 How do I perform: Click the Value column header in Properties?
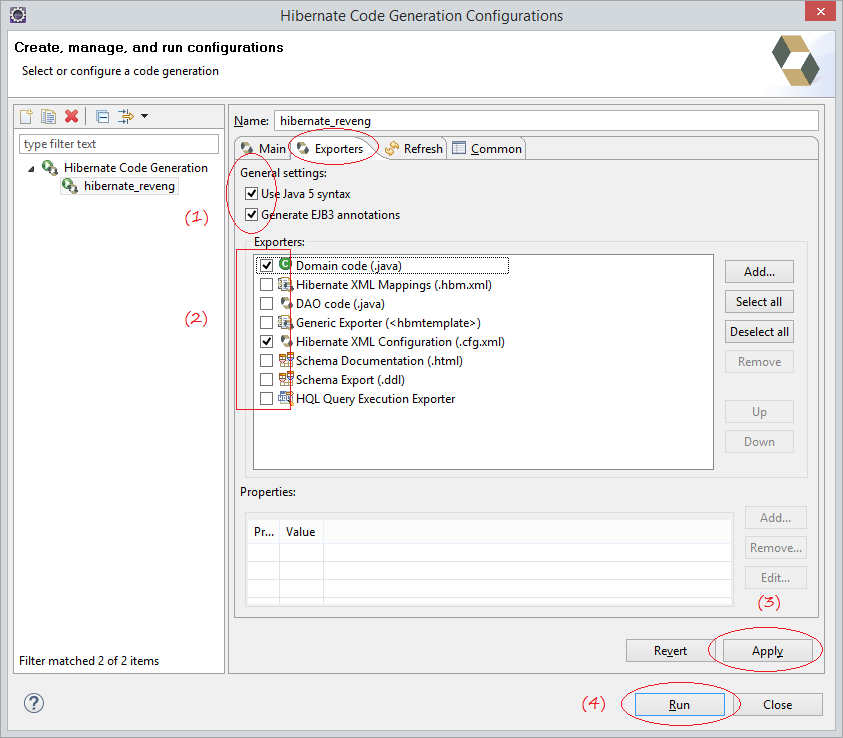tap(301, 532)
